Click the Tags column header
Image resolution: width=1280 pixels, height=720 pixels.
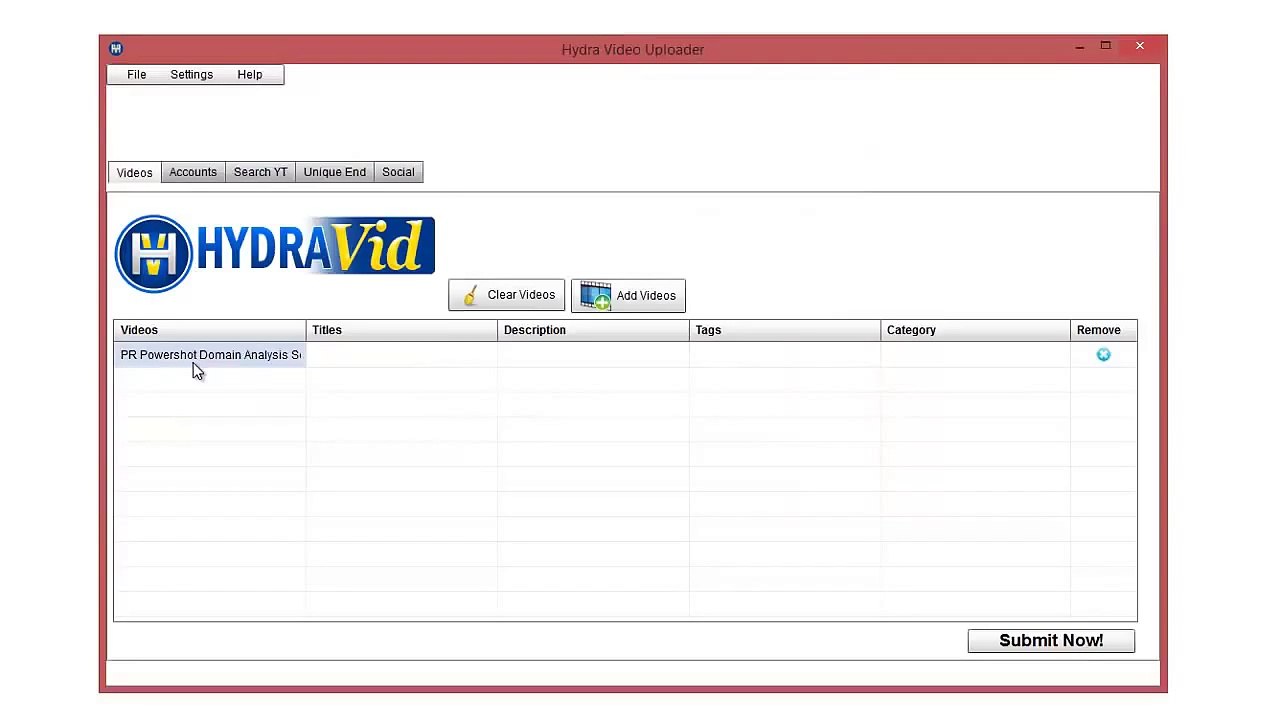click(785, 330)
